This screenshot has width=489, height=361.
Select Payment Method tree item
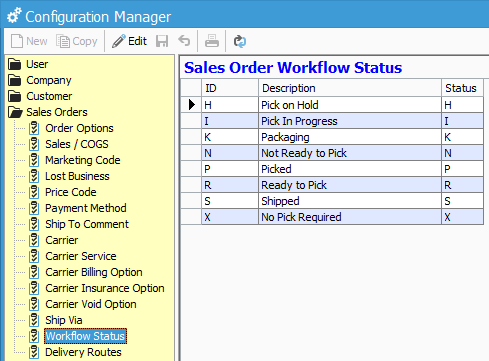point(86,208)
